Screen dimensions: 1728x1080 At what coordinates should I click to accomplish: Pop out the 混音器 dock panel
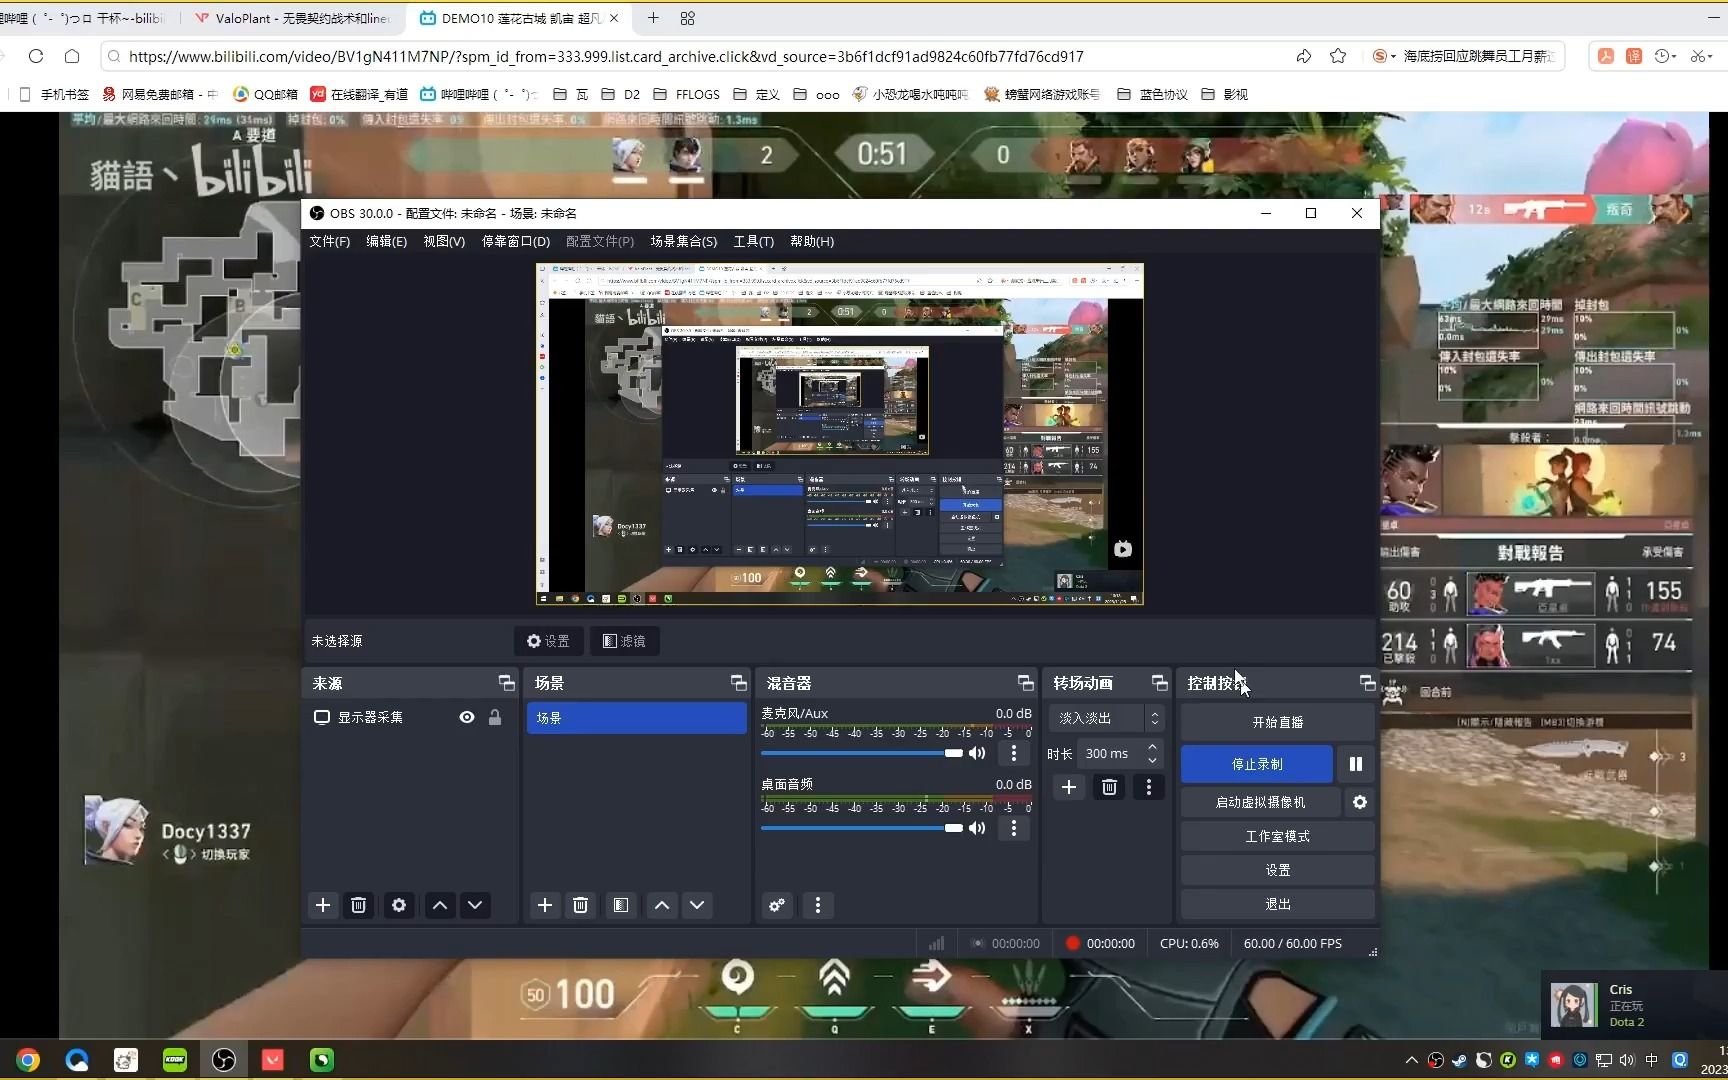point(1025,683)
